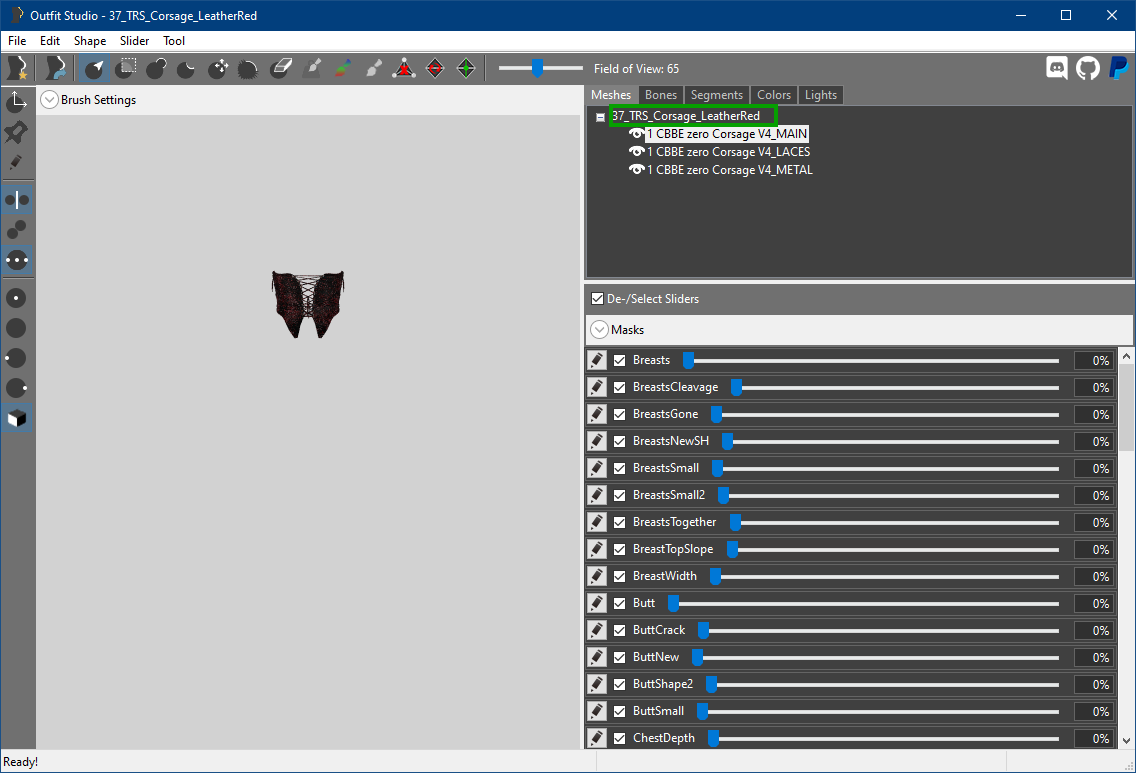Select the Smooth brush tool
The image size is (1136, 773).
click(248, 68)
